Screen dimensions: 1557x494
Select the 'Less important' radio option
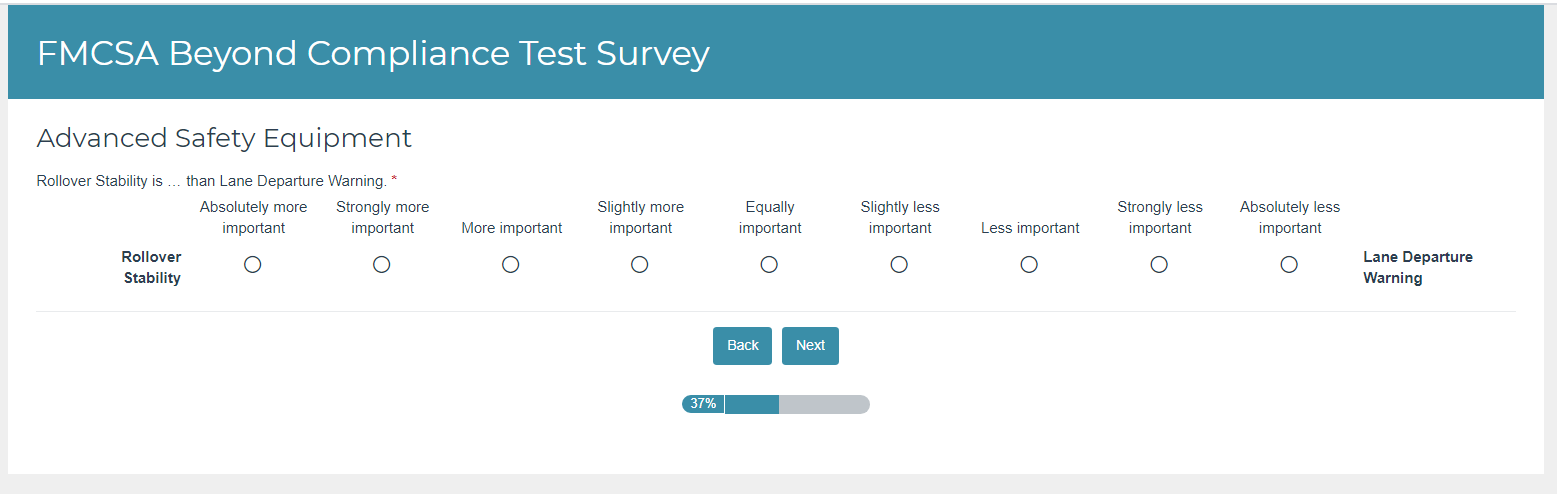point(1029,265)
